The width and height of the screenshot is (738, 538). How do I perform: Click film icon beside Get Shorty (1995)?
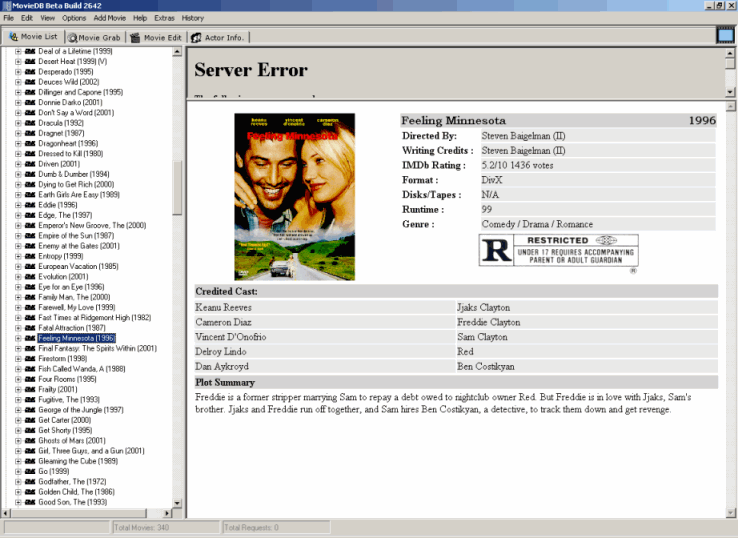click(30, 430)
